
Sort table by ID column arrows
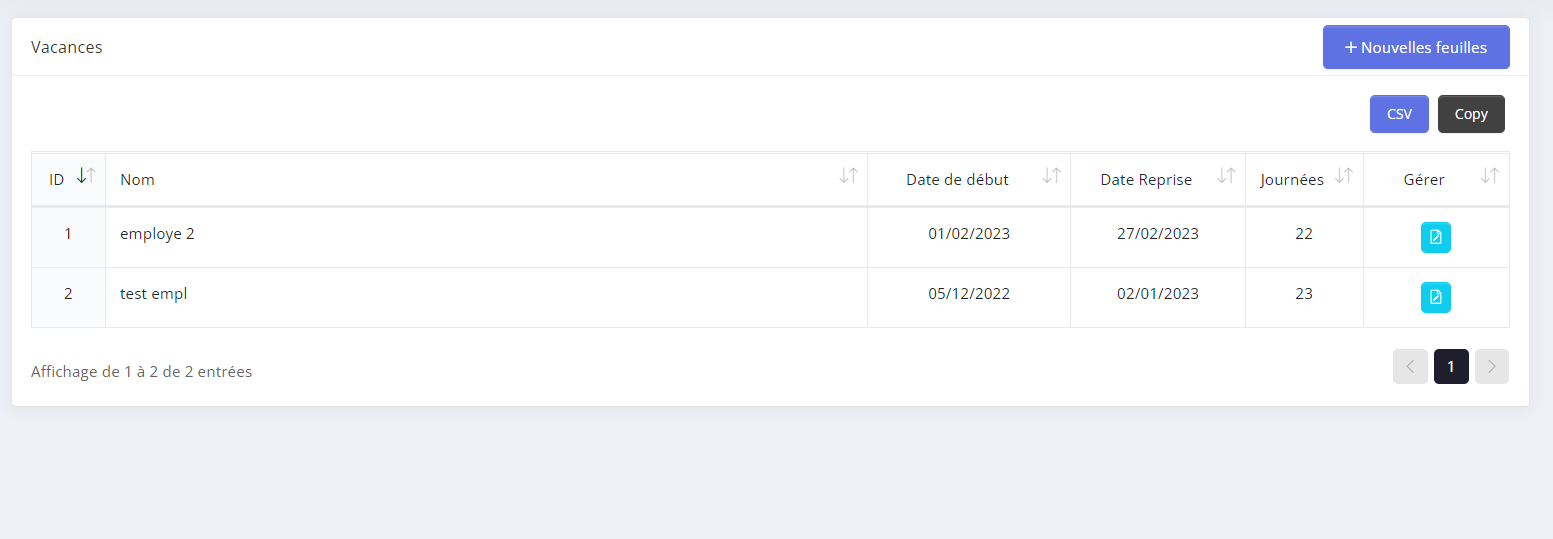(86, 176)
